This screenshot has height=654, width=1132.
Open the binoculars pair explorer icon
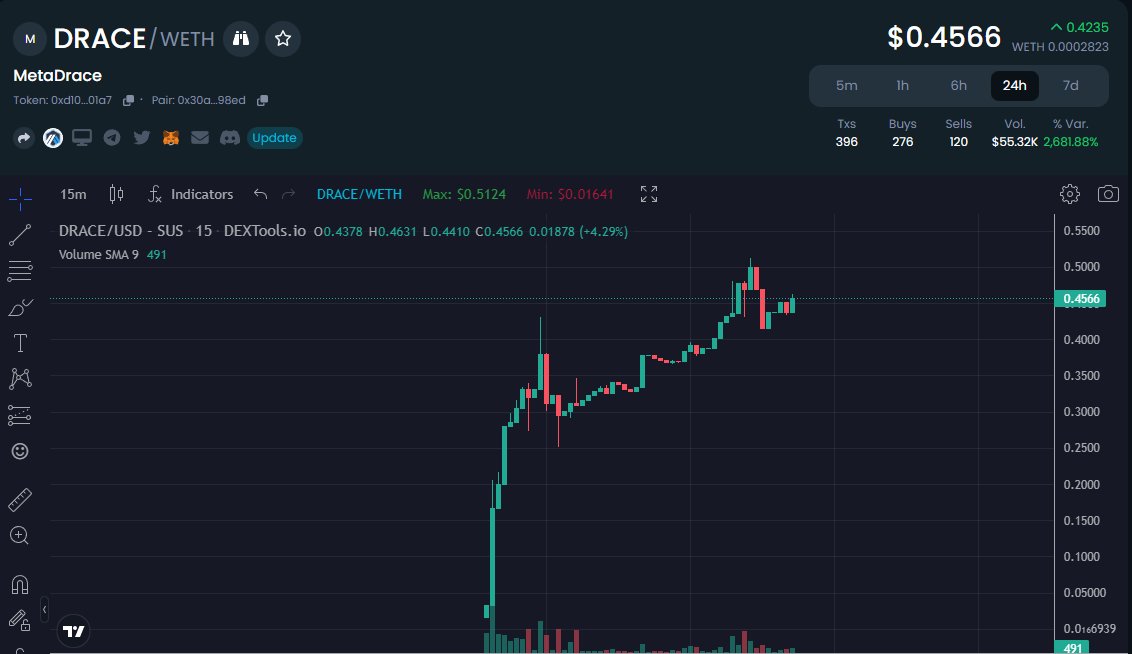pos(240,39)
